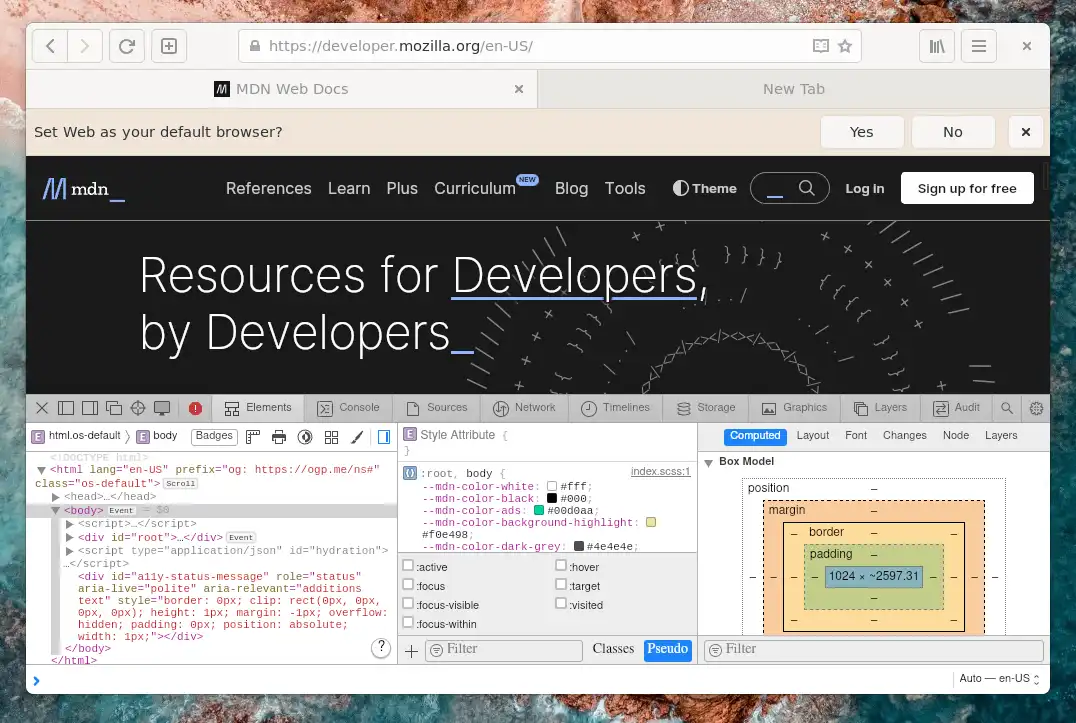Open the device settings monitor icon
Screen dimensions: 1076x723
coord(162,408)
